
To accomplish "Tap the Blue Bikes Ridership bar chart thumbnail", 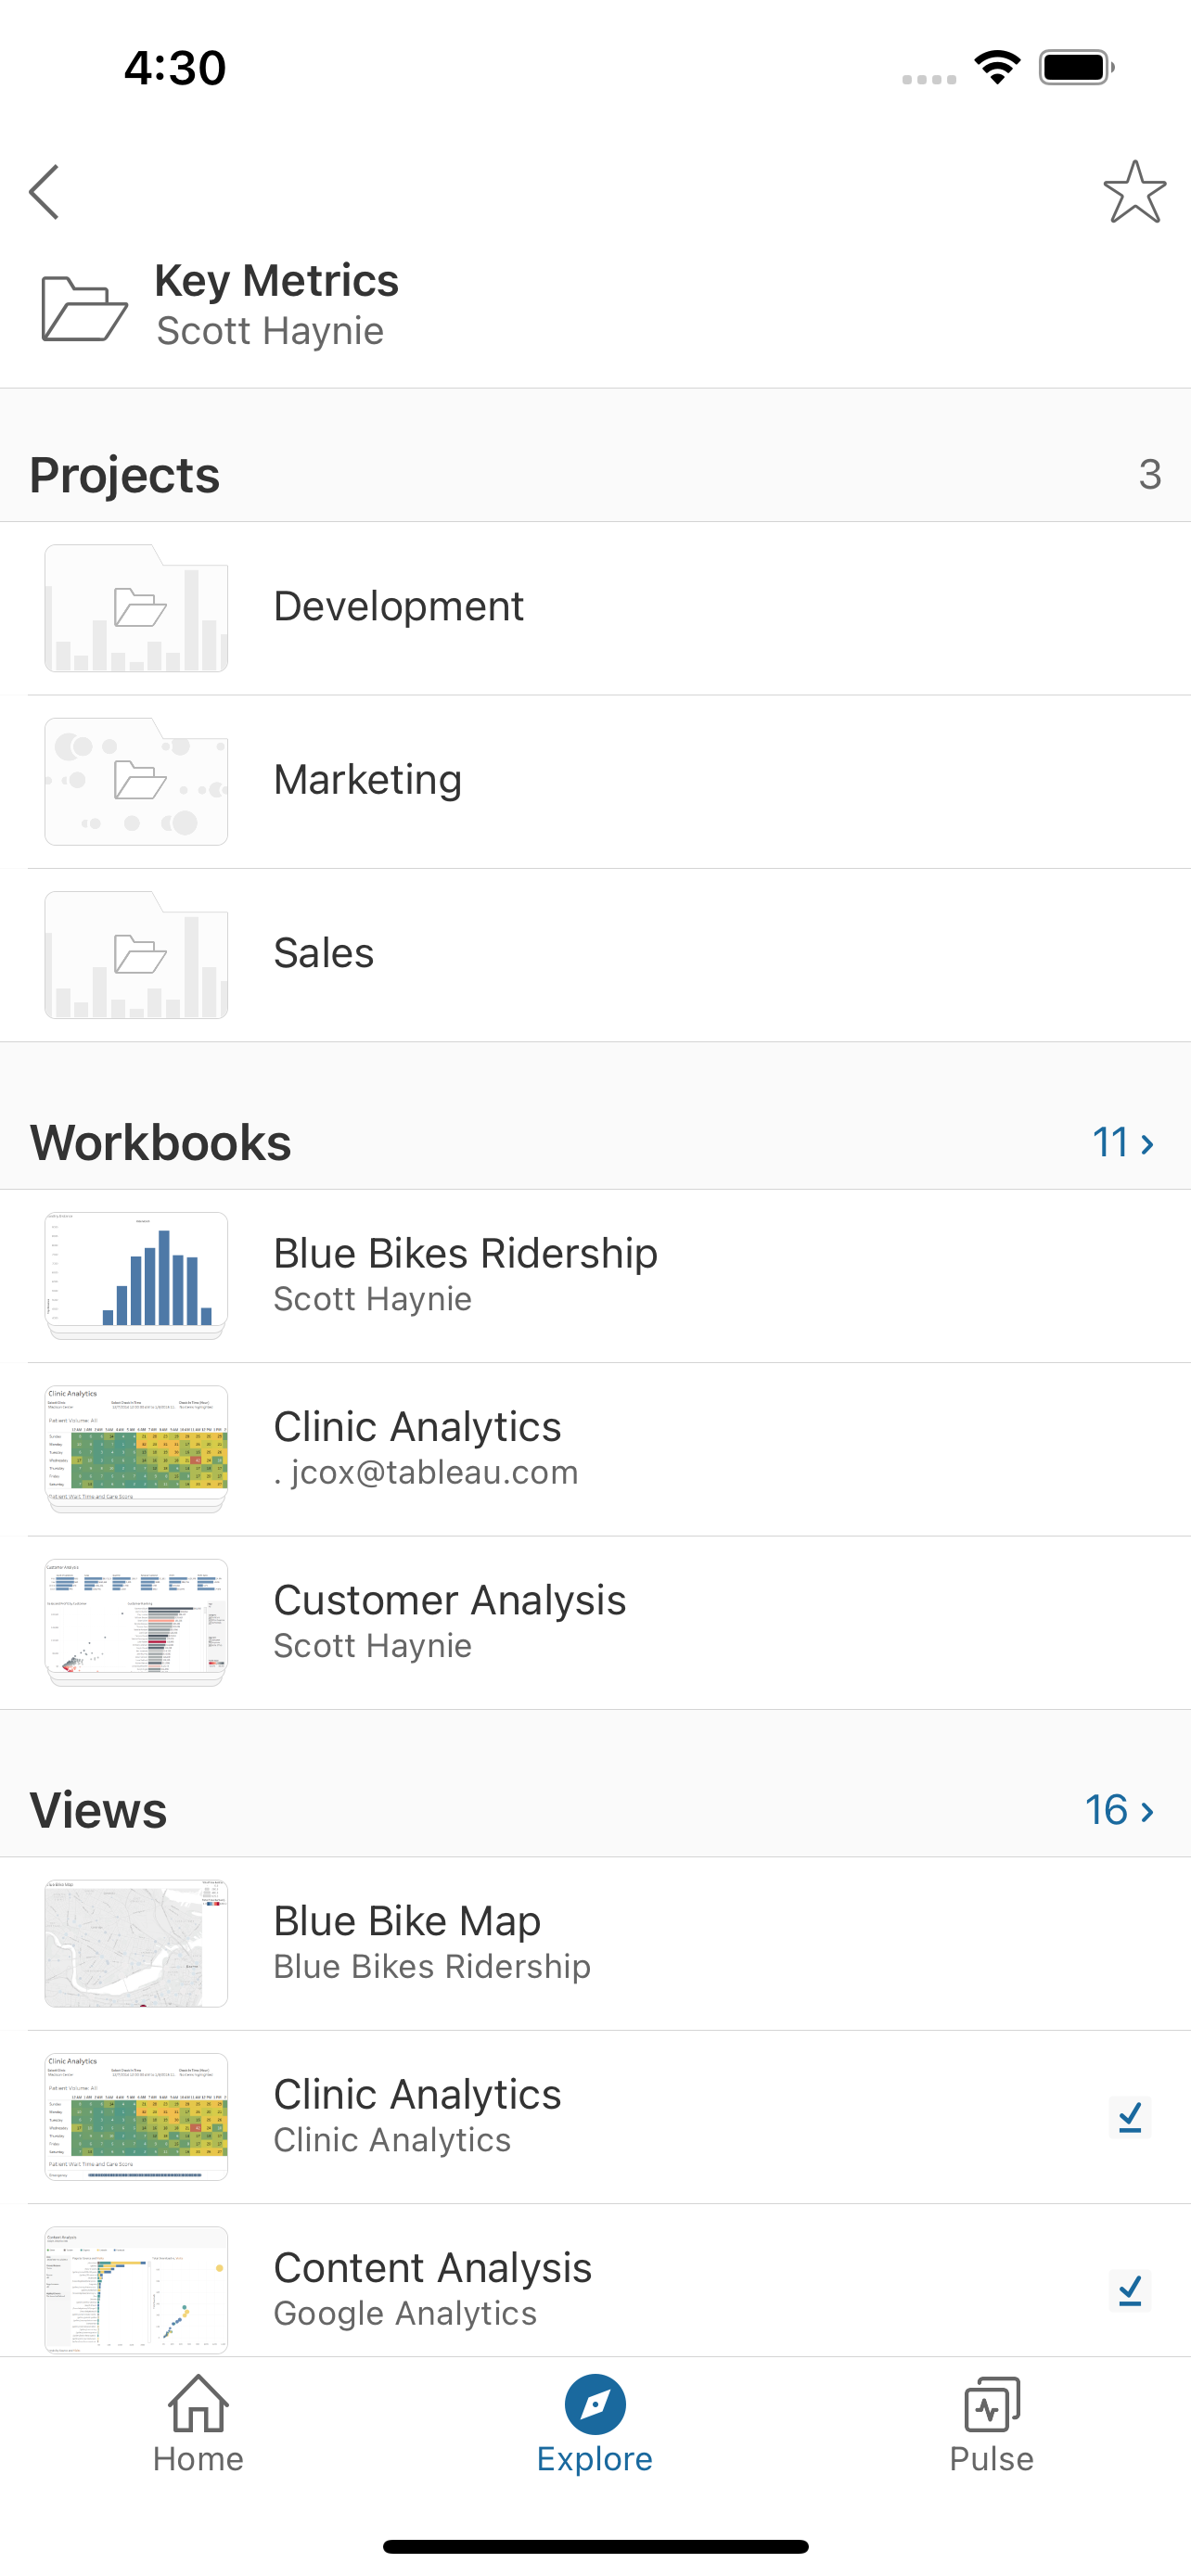I will (x=136, y=1274).
